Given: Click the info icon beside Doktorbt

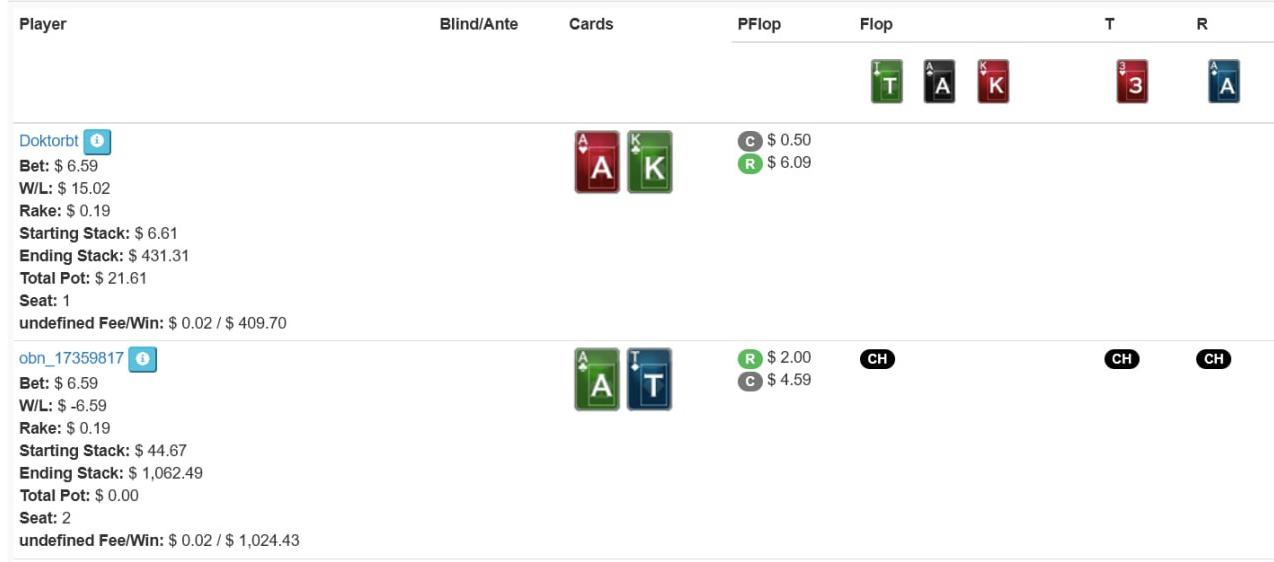Looking at the screenshot, I should (x=97, y=142).
